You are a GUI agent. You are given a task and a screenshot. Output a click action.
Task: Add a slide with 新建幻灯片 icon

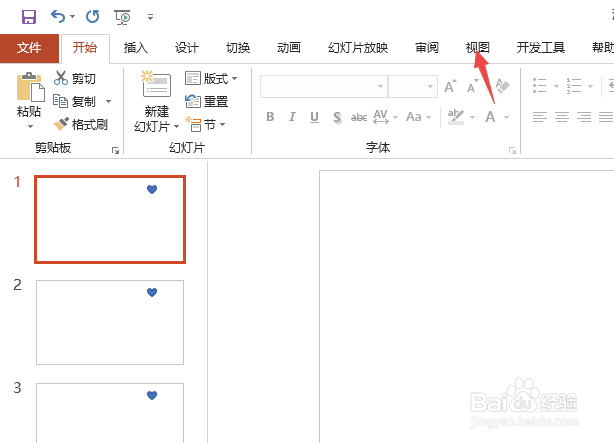(157, 84)
